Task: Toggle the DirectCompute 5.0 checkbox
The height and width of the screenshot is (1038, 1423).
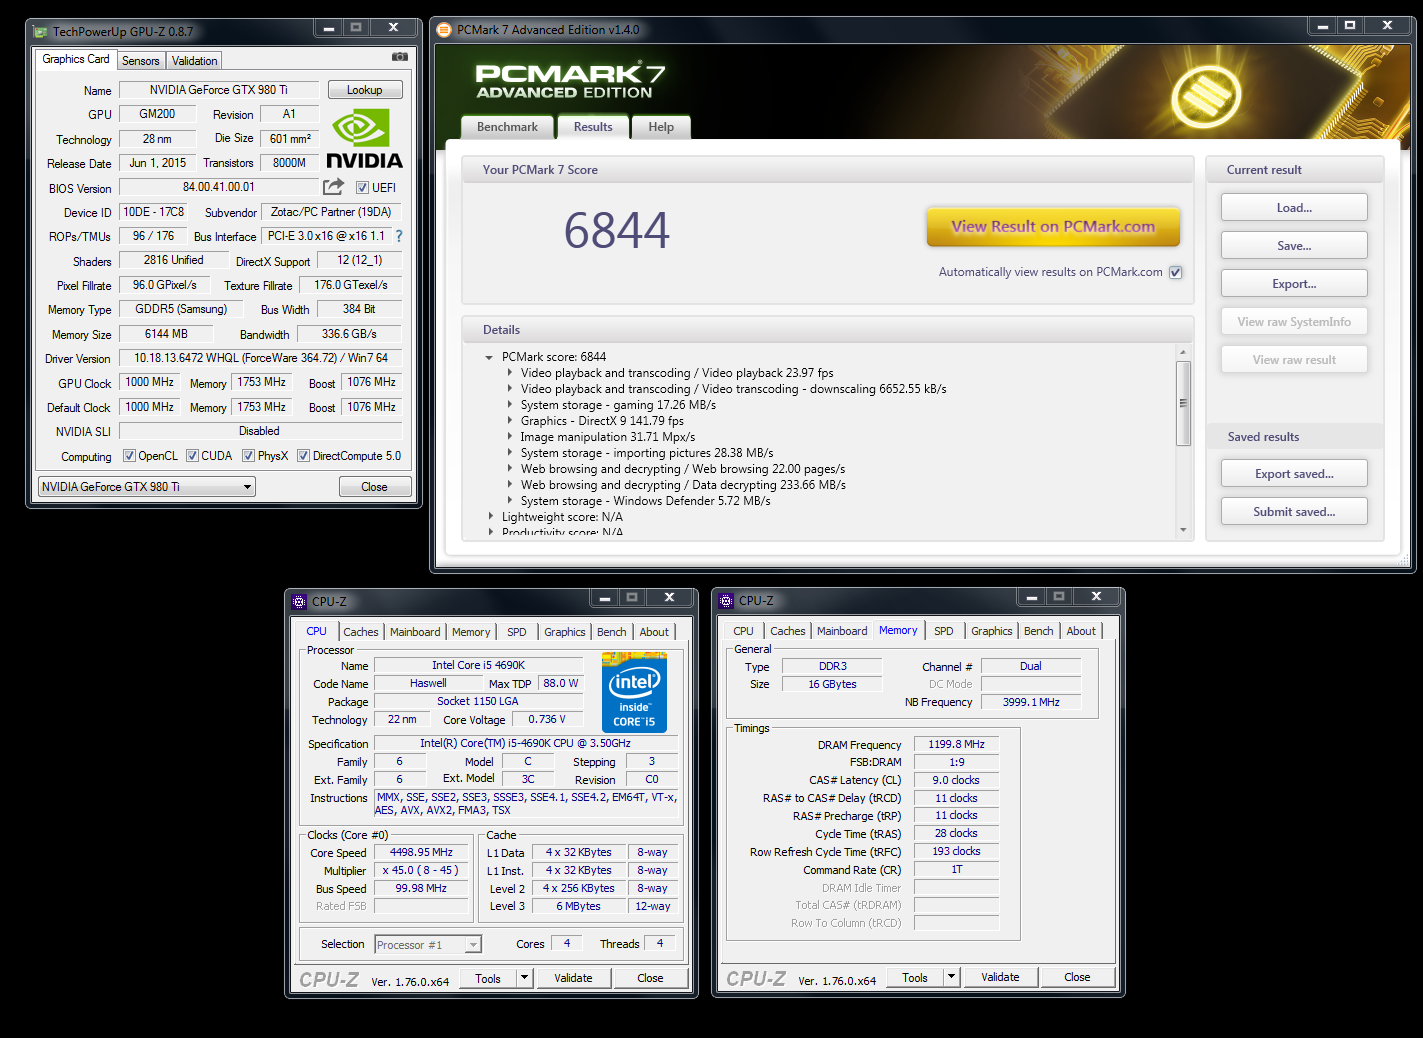Action: [303, 456]
